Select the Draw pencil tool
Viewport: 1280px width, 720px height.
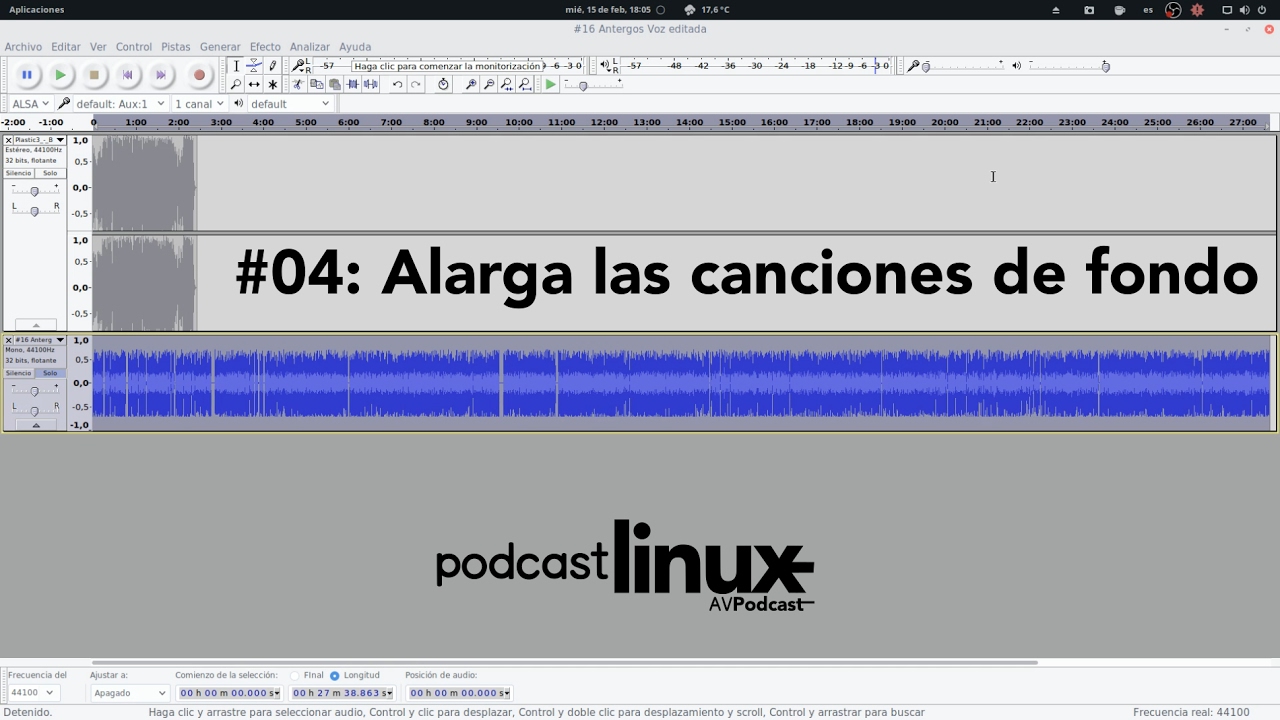click(x=272, y=66)
